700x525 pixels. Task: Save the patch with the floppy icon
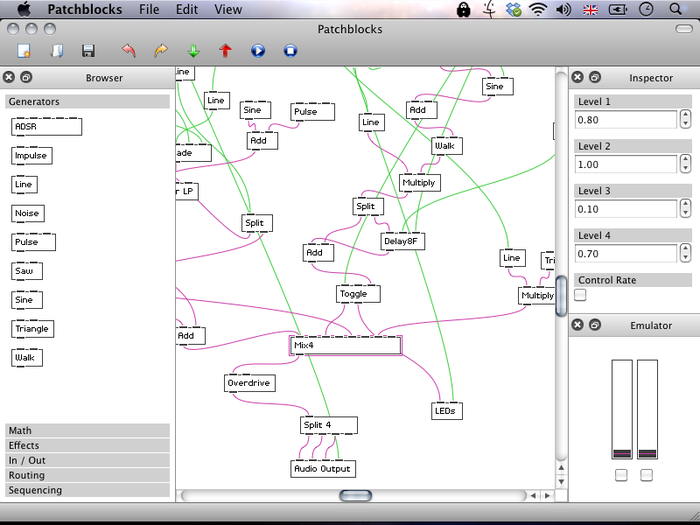(x=88, y=50)
